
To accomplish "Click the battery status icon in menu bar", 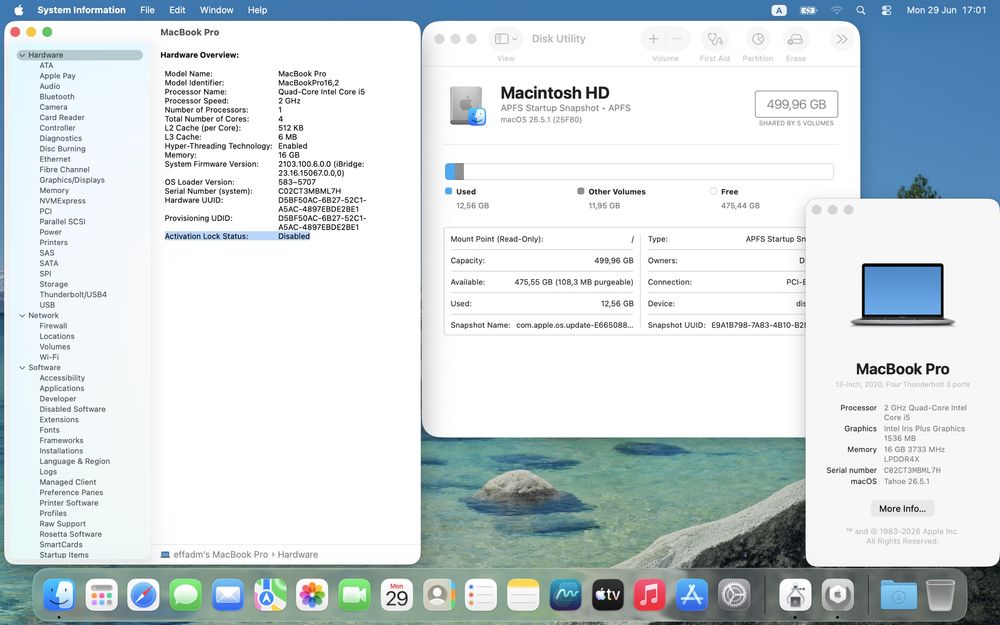I will (808, 10).
